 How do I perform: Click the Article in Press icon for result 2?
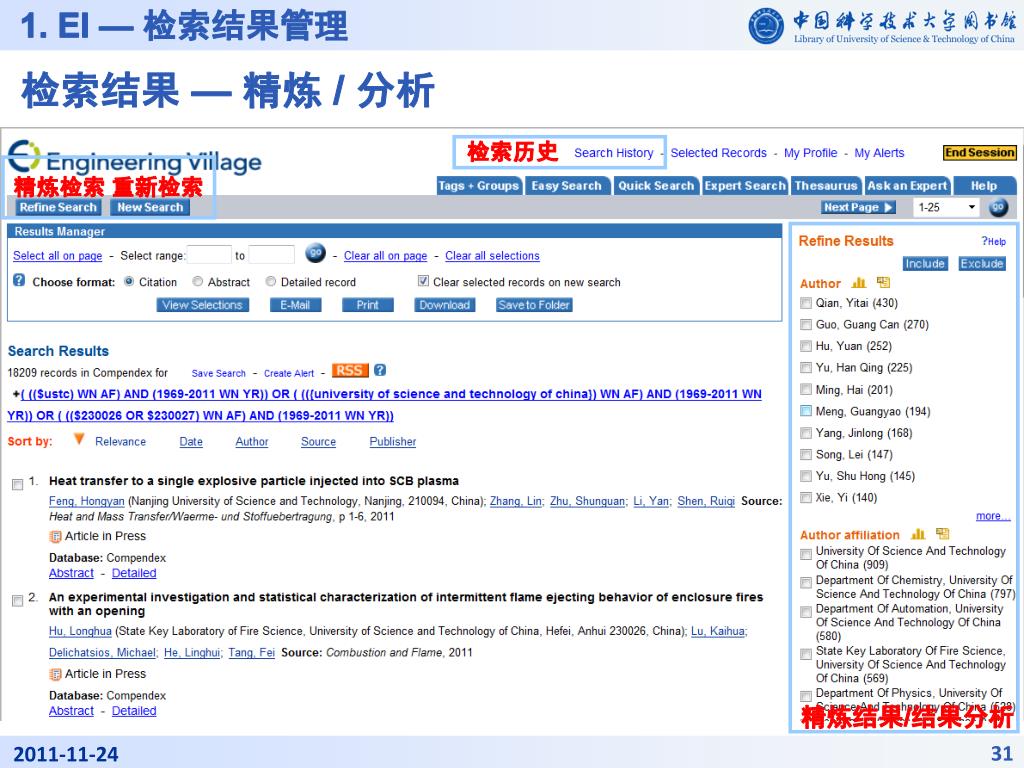[x=56, y=675]
